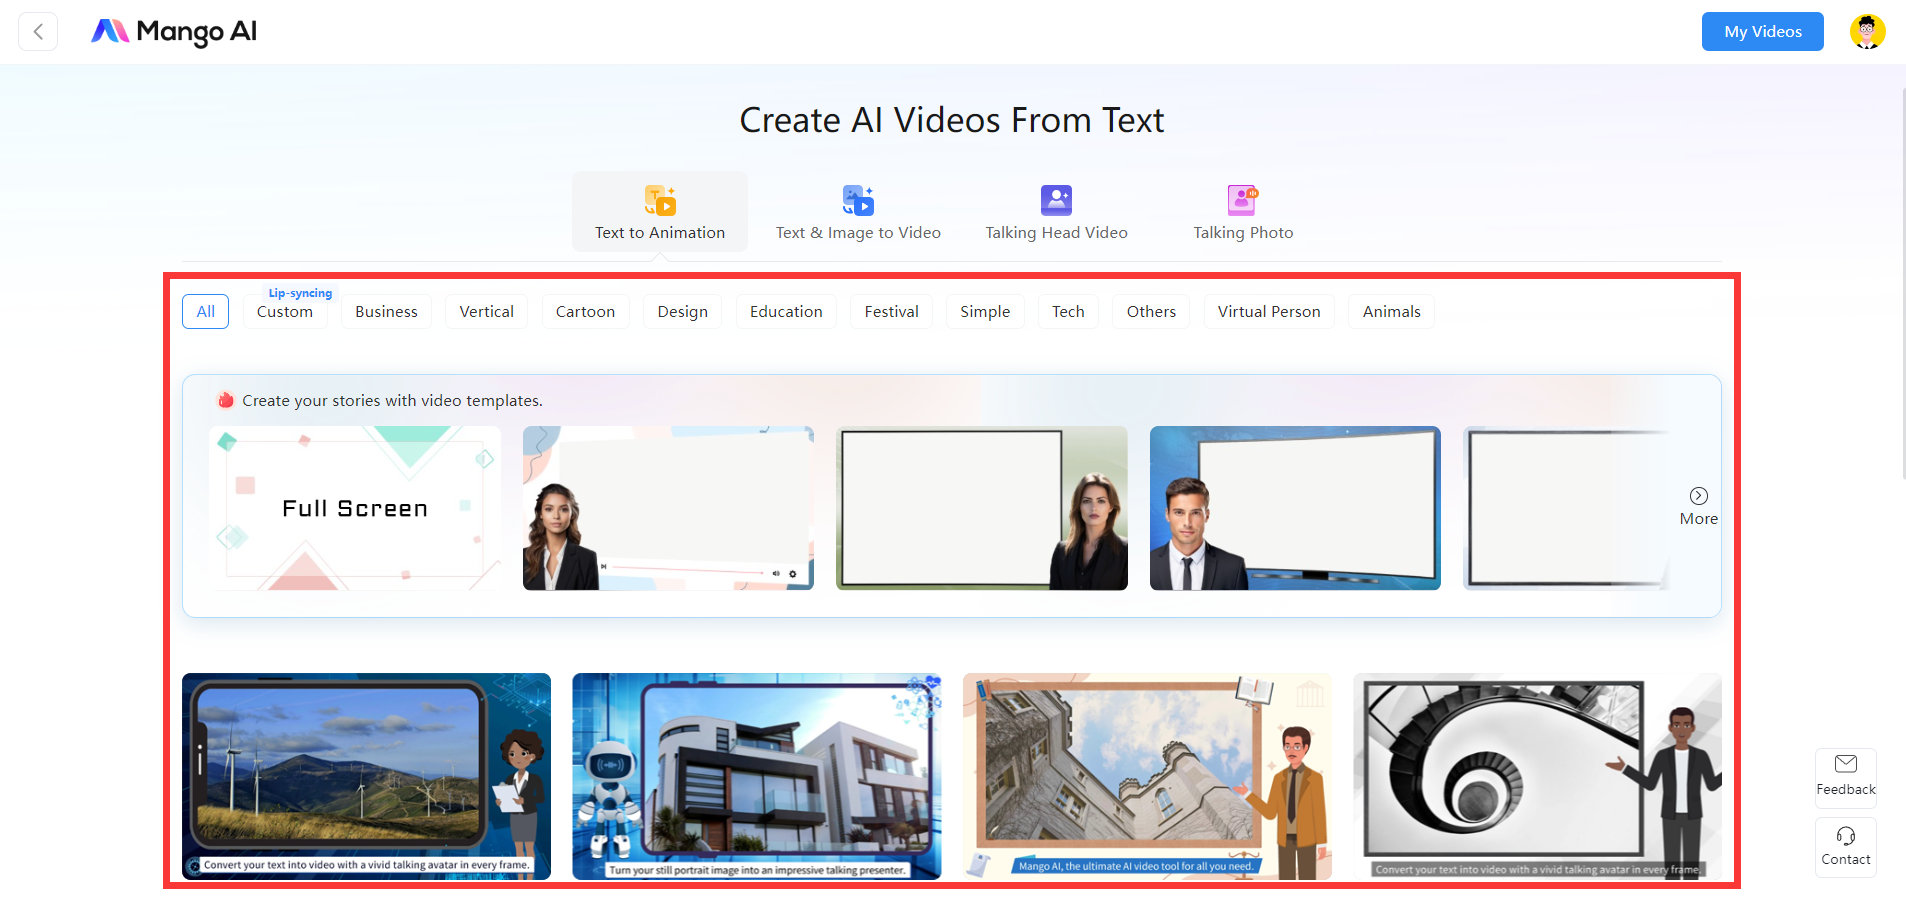Filter templates by Design
This screenshot has width=1906, height=900.
(x=683, y=312)
